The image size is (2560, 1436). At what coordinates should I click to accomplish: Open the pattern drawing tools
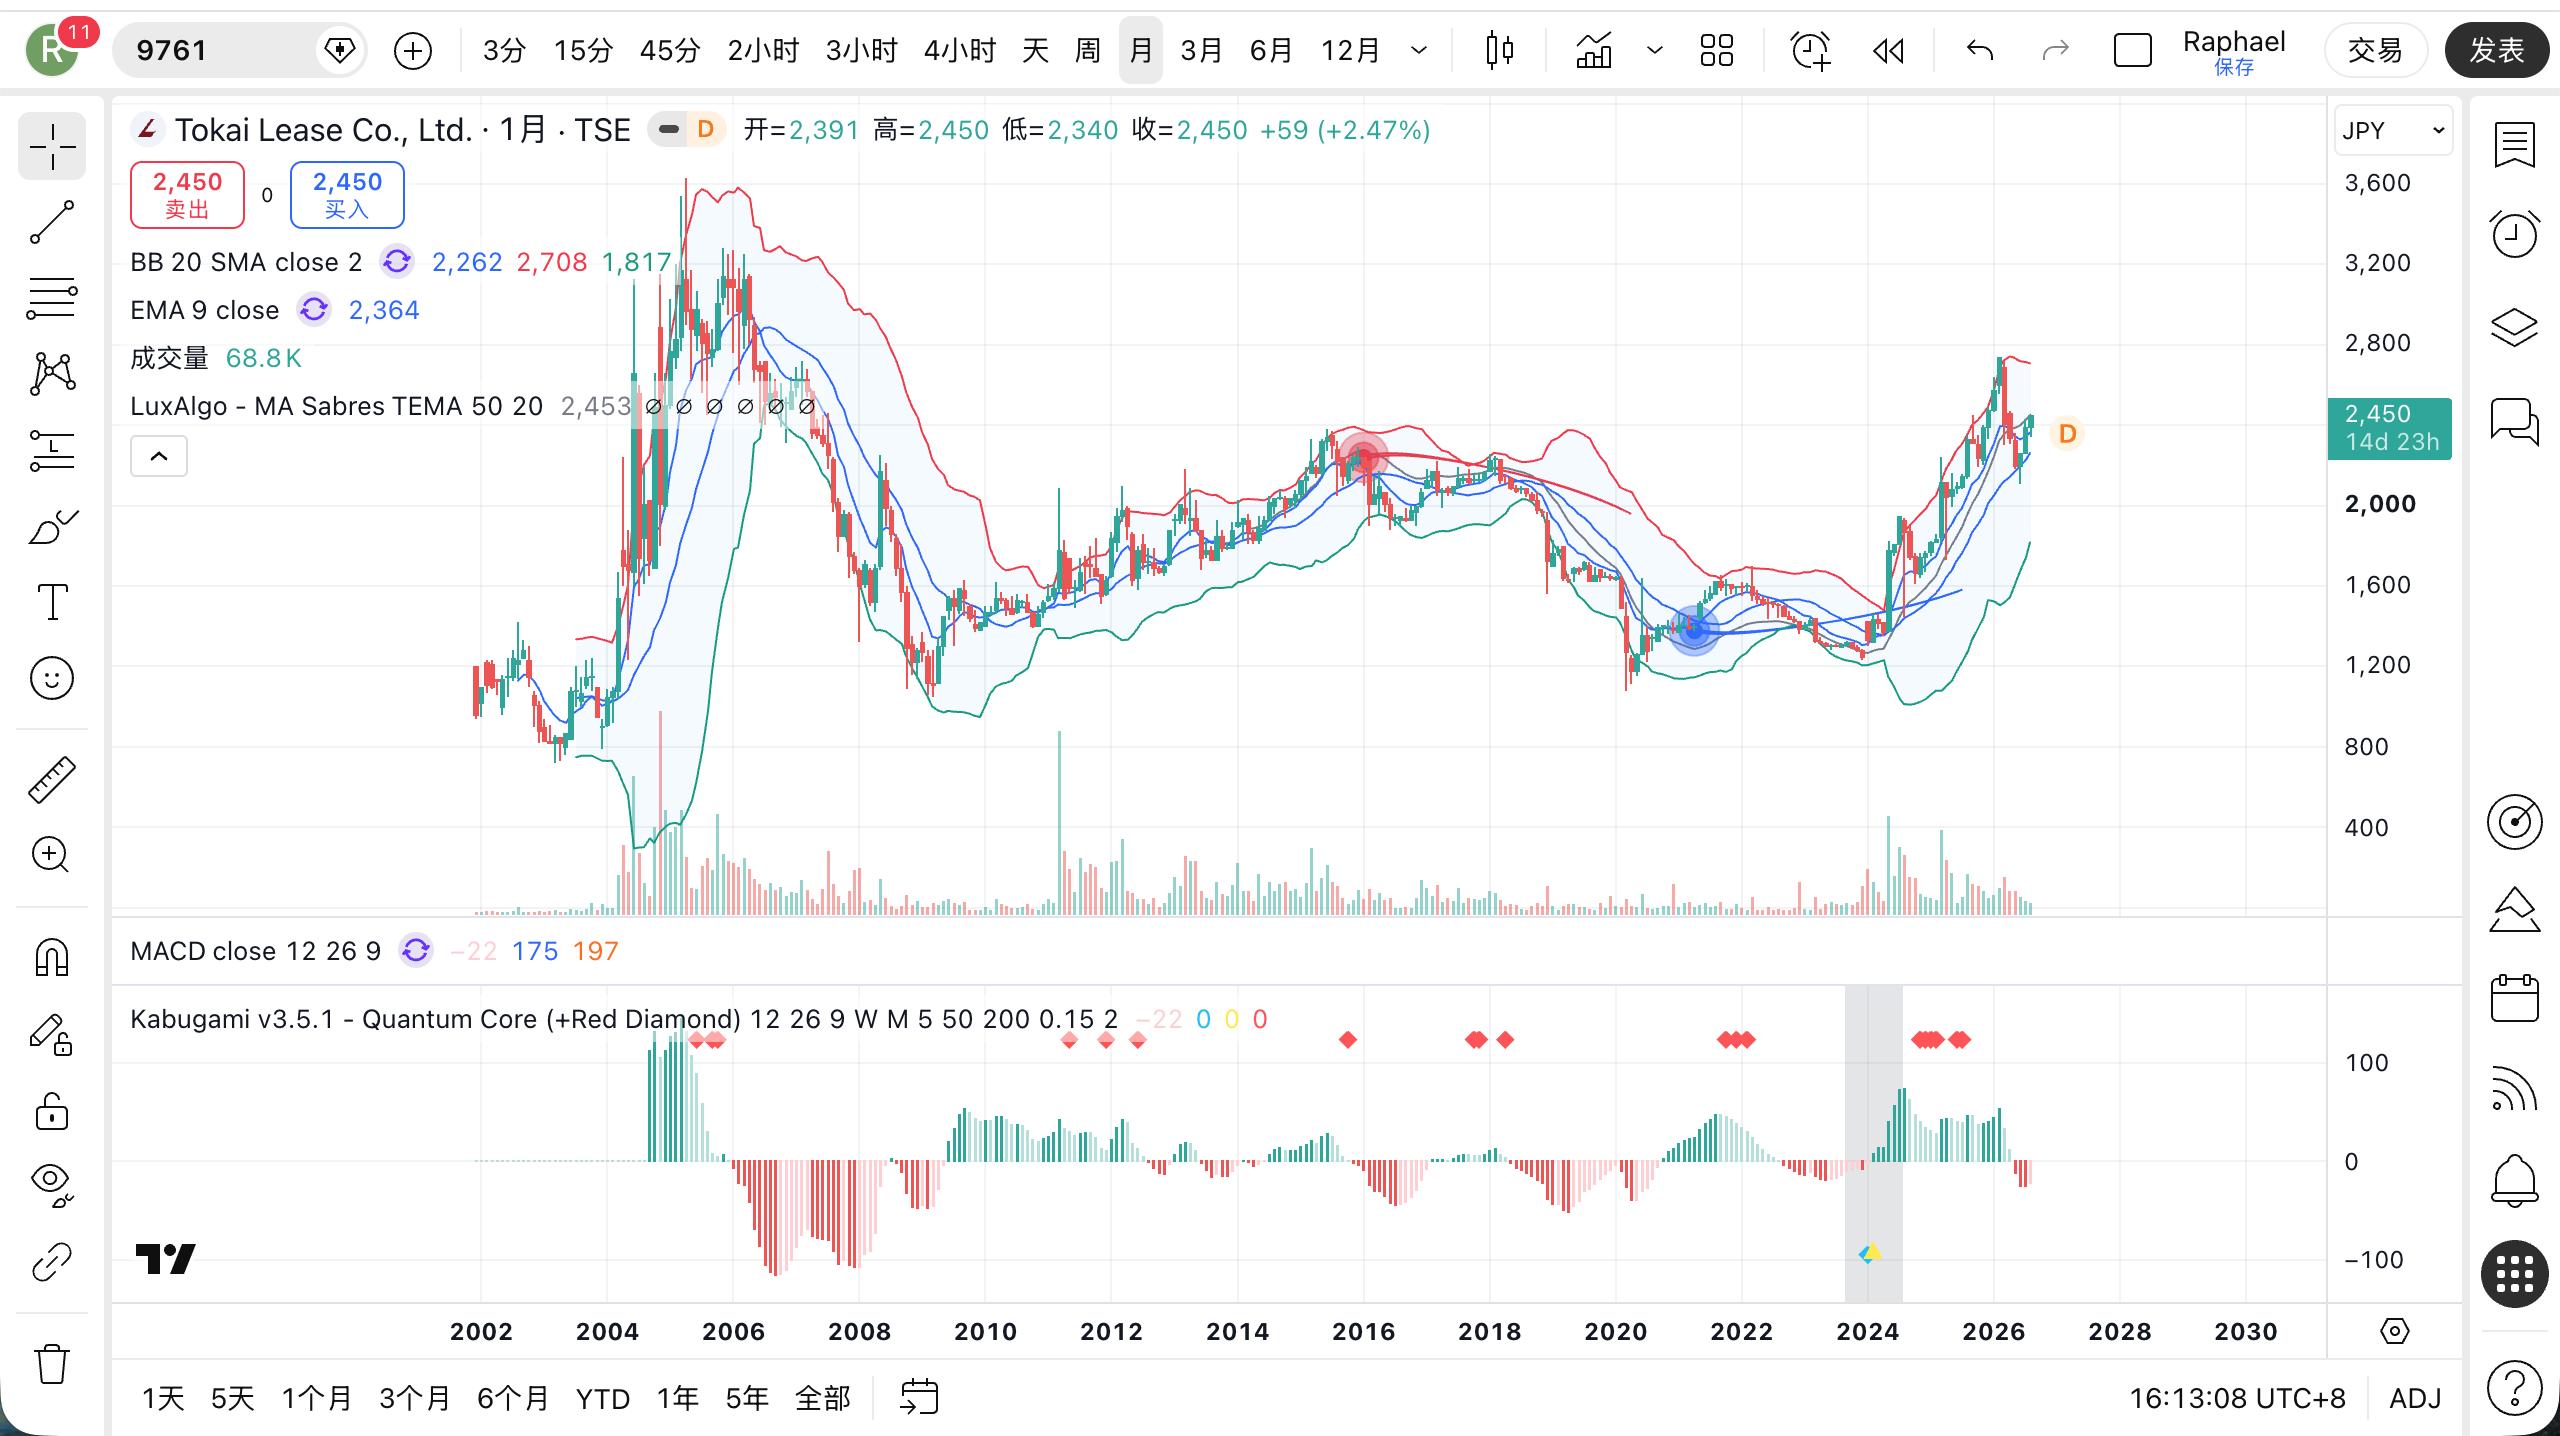52,374
